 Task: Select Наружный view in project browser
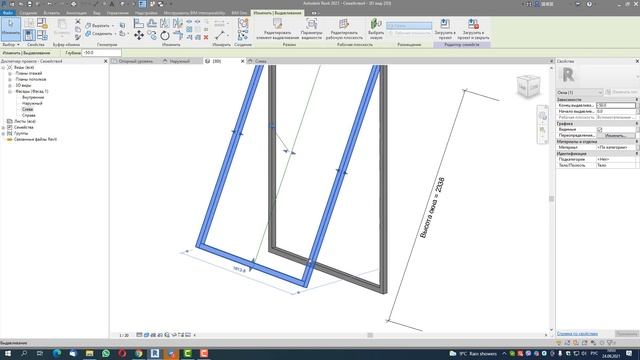32,104
